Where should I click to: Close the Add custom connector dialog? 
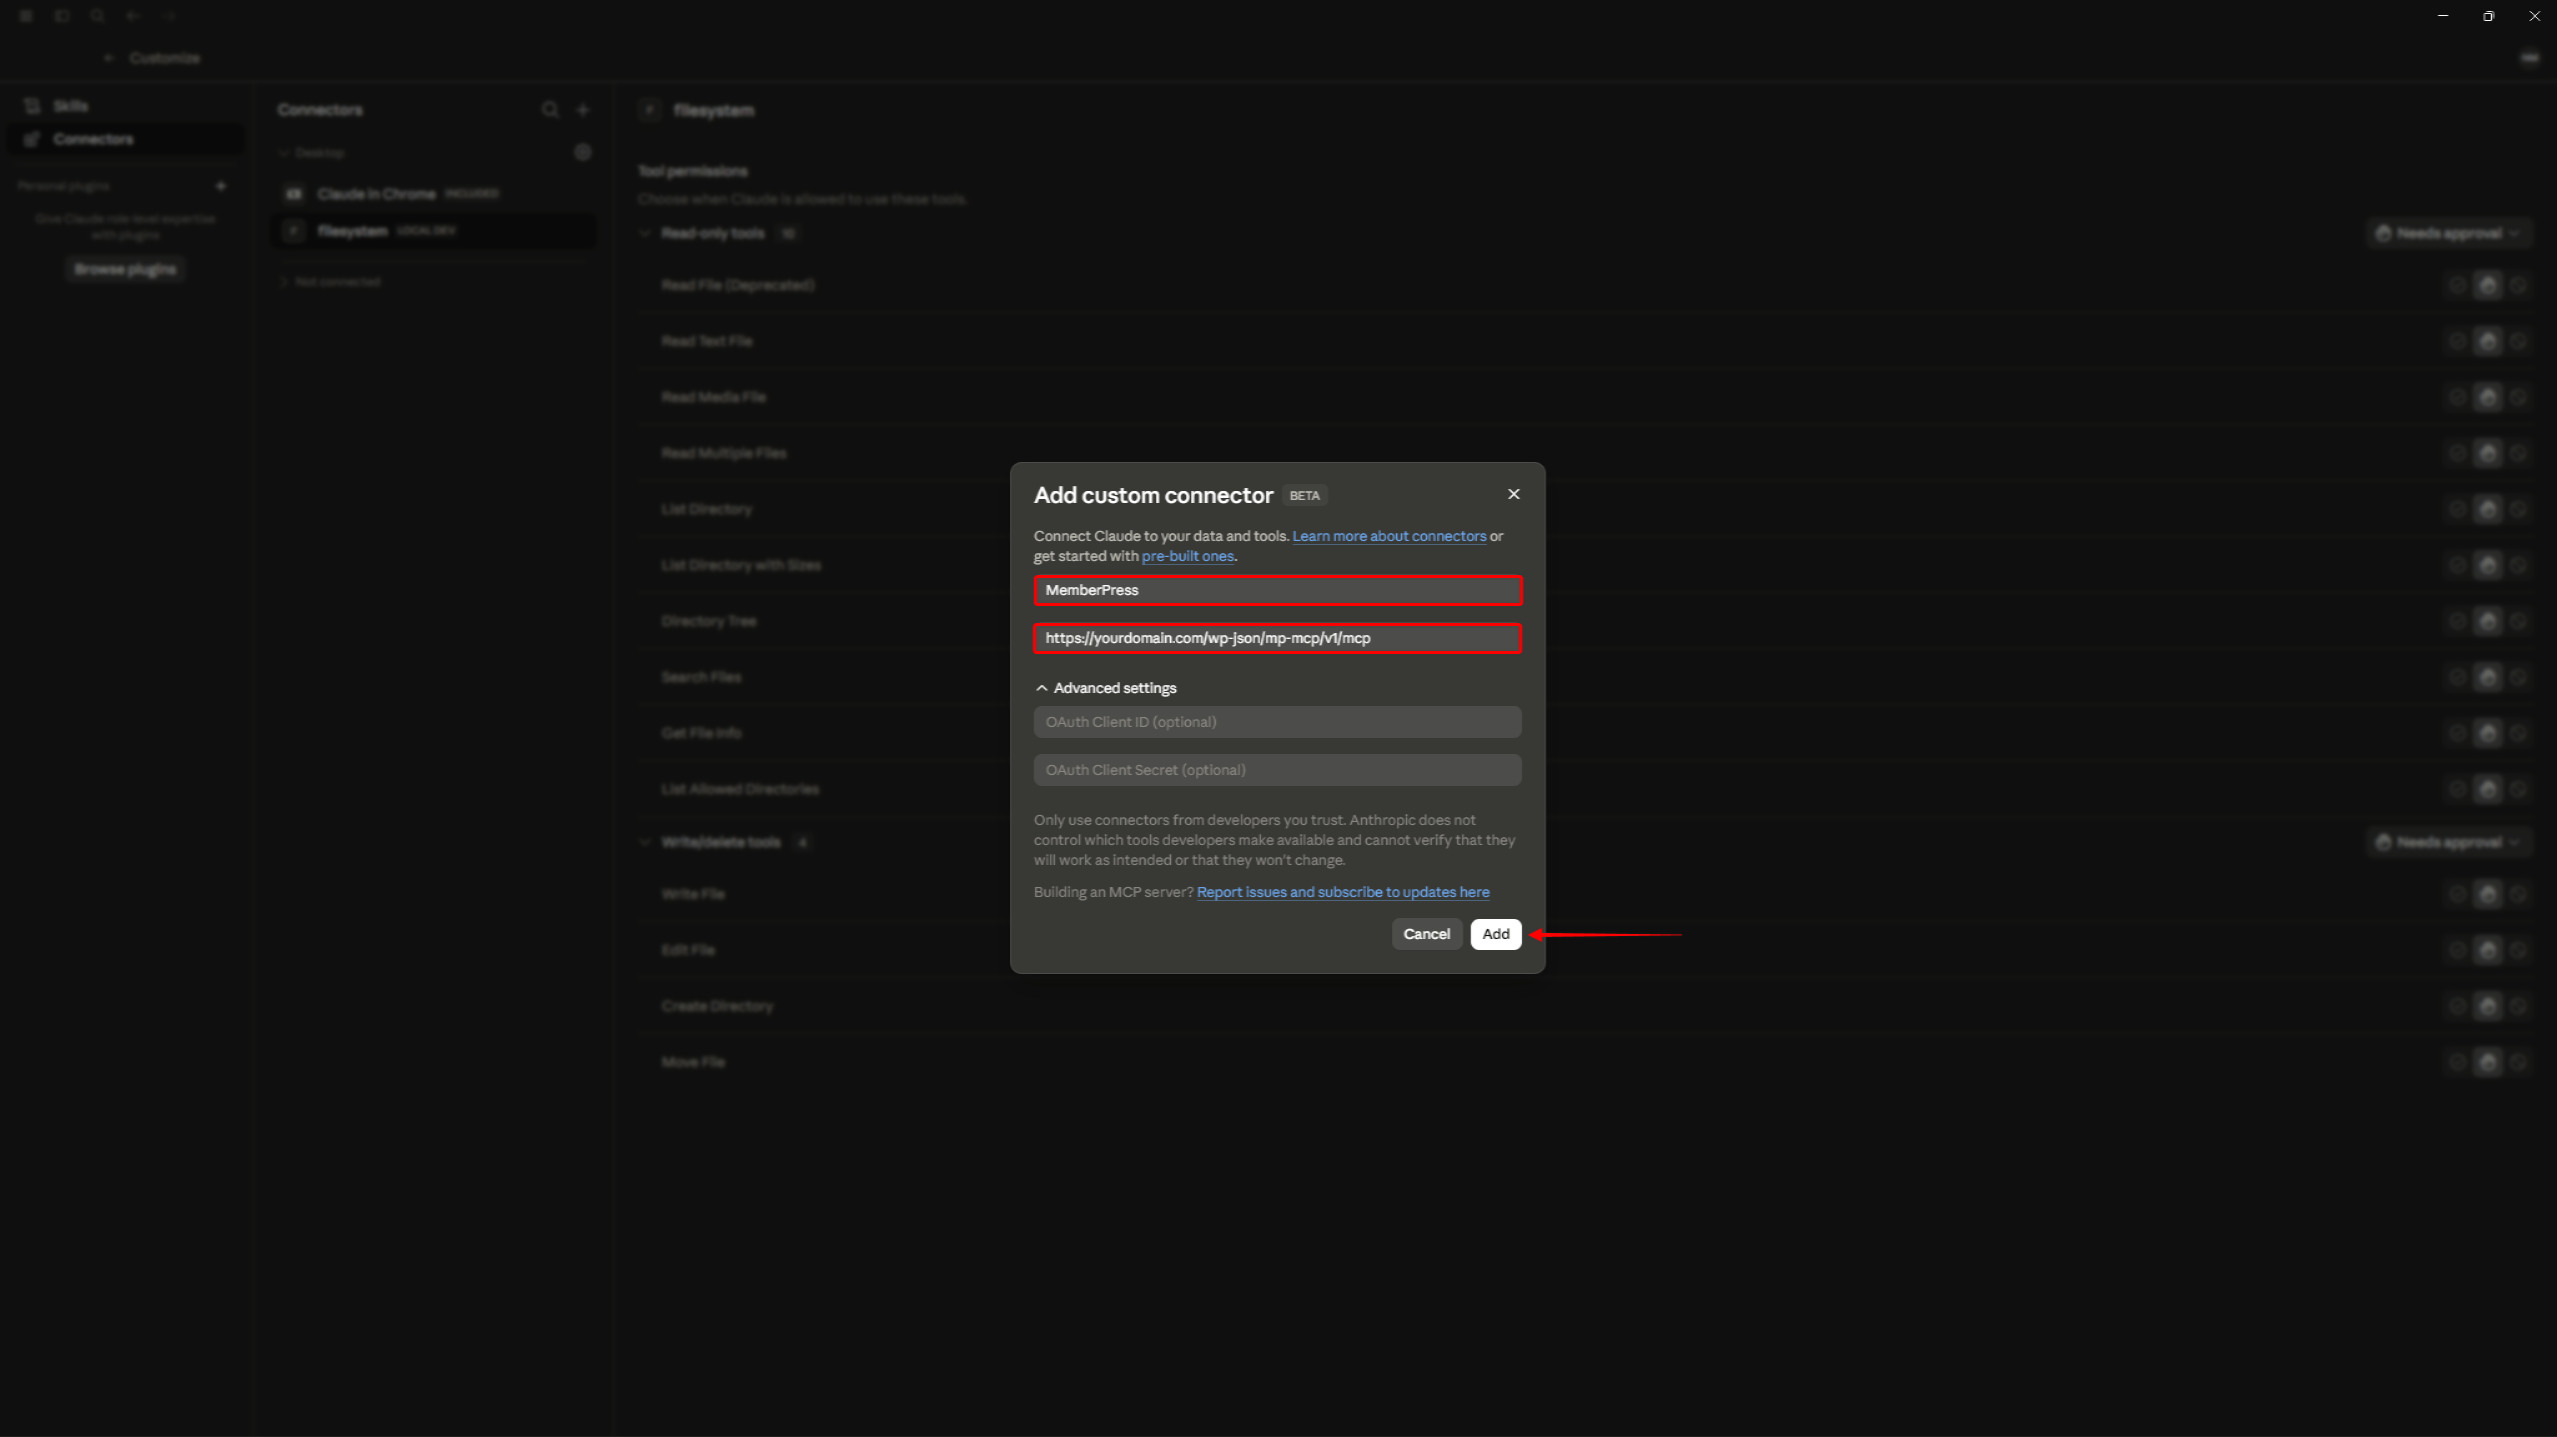tap(1513, 494)
